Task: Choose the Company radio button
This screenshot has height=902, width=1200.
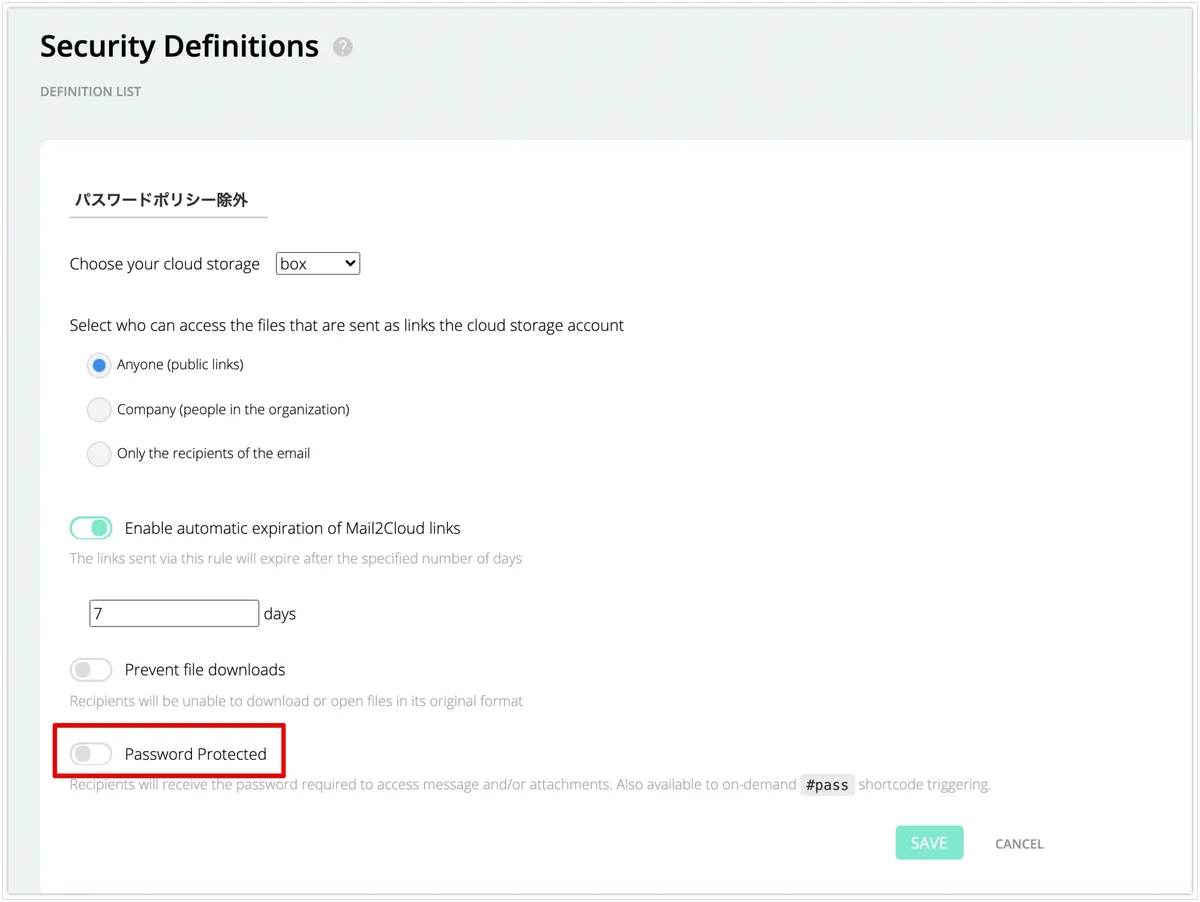Action: pyautogui.click(x=99, y=410)
